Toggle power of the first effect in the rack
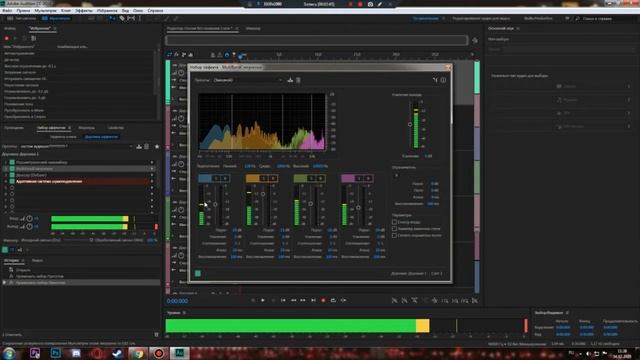The image size is (640, 360). [x=12, y=162]
